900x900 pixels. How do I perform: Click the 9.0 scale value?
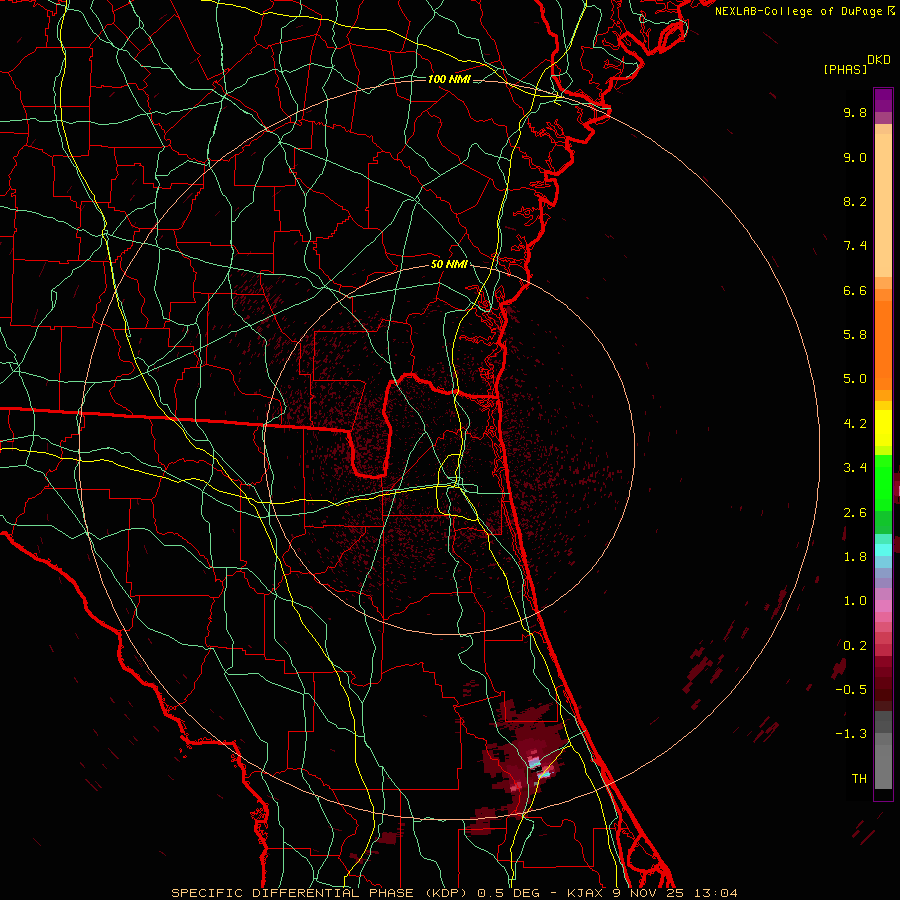pyautogui.click(x=855, y=157)
